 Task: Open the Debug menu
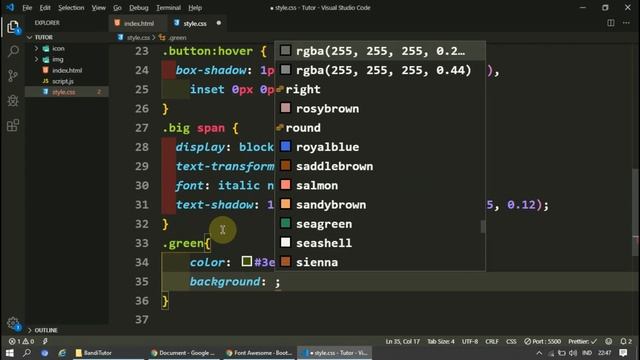coord(139,7)
